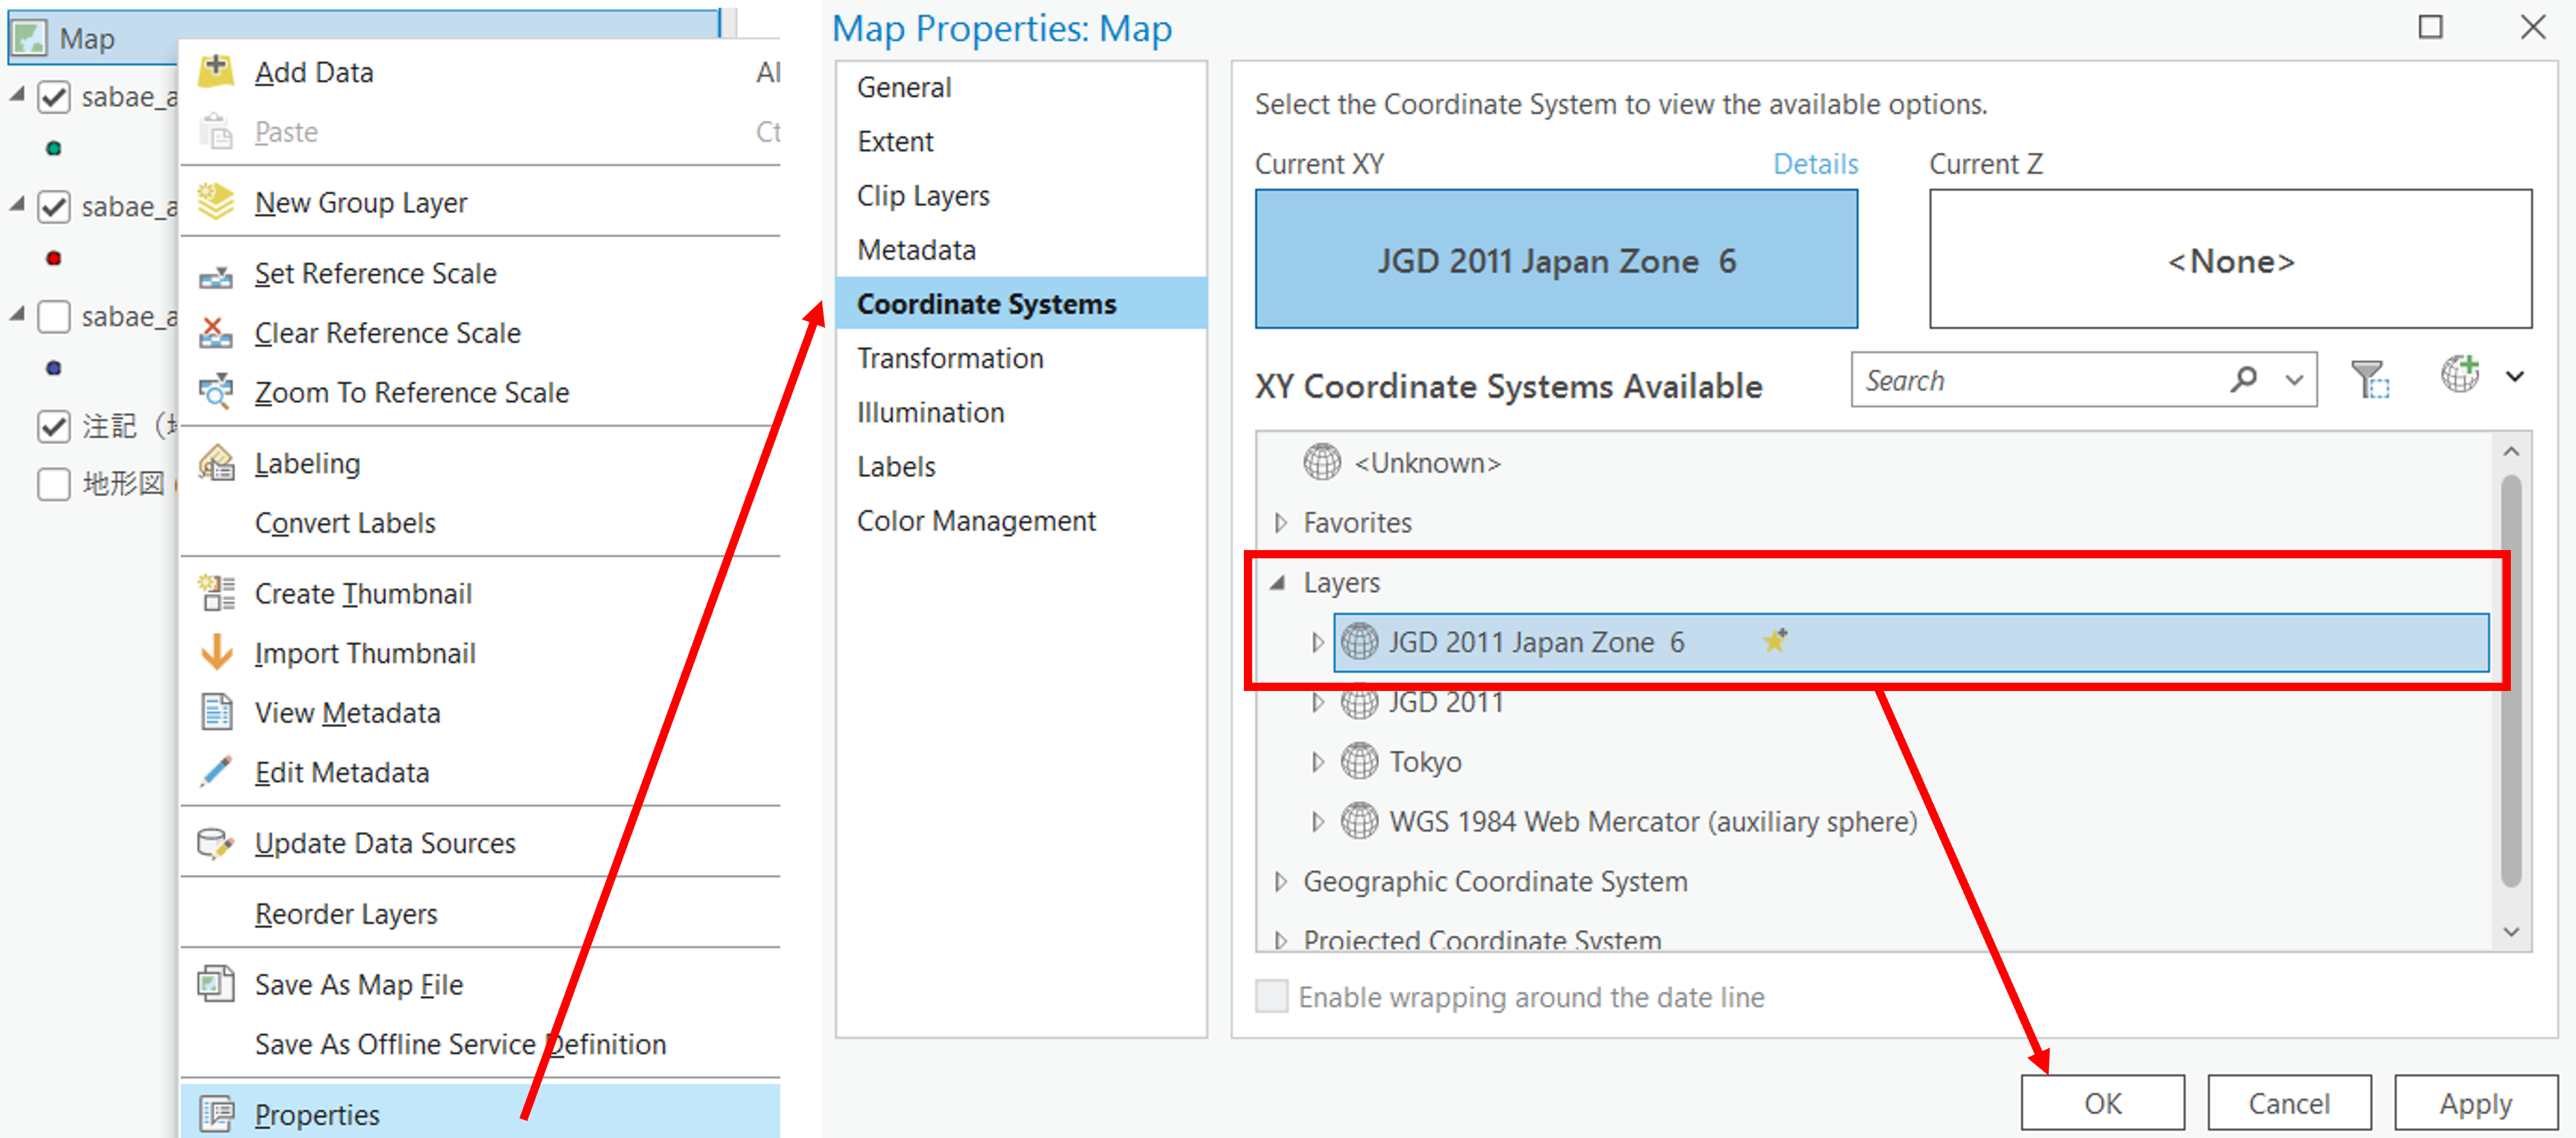The height and width of the screenshot is (1138, 2576).
Task: Uncheck the first sabae_a layer checkbox
Action: (54, 97)
